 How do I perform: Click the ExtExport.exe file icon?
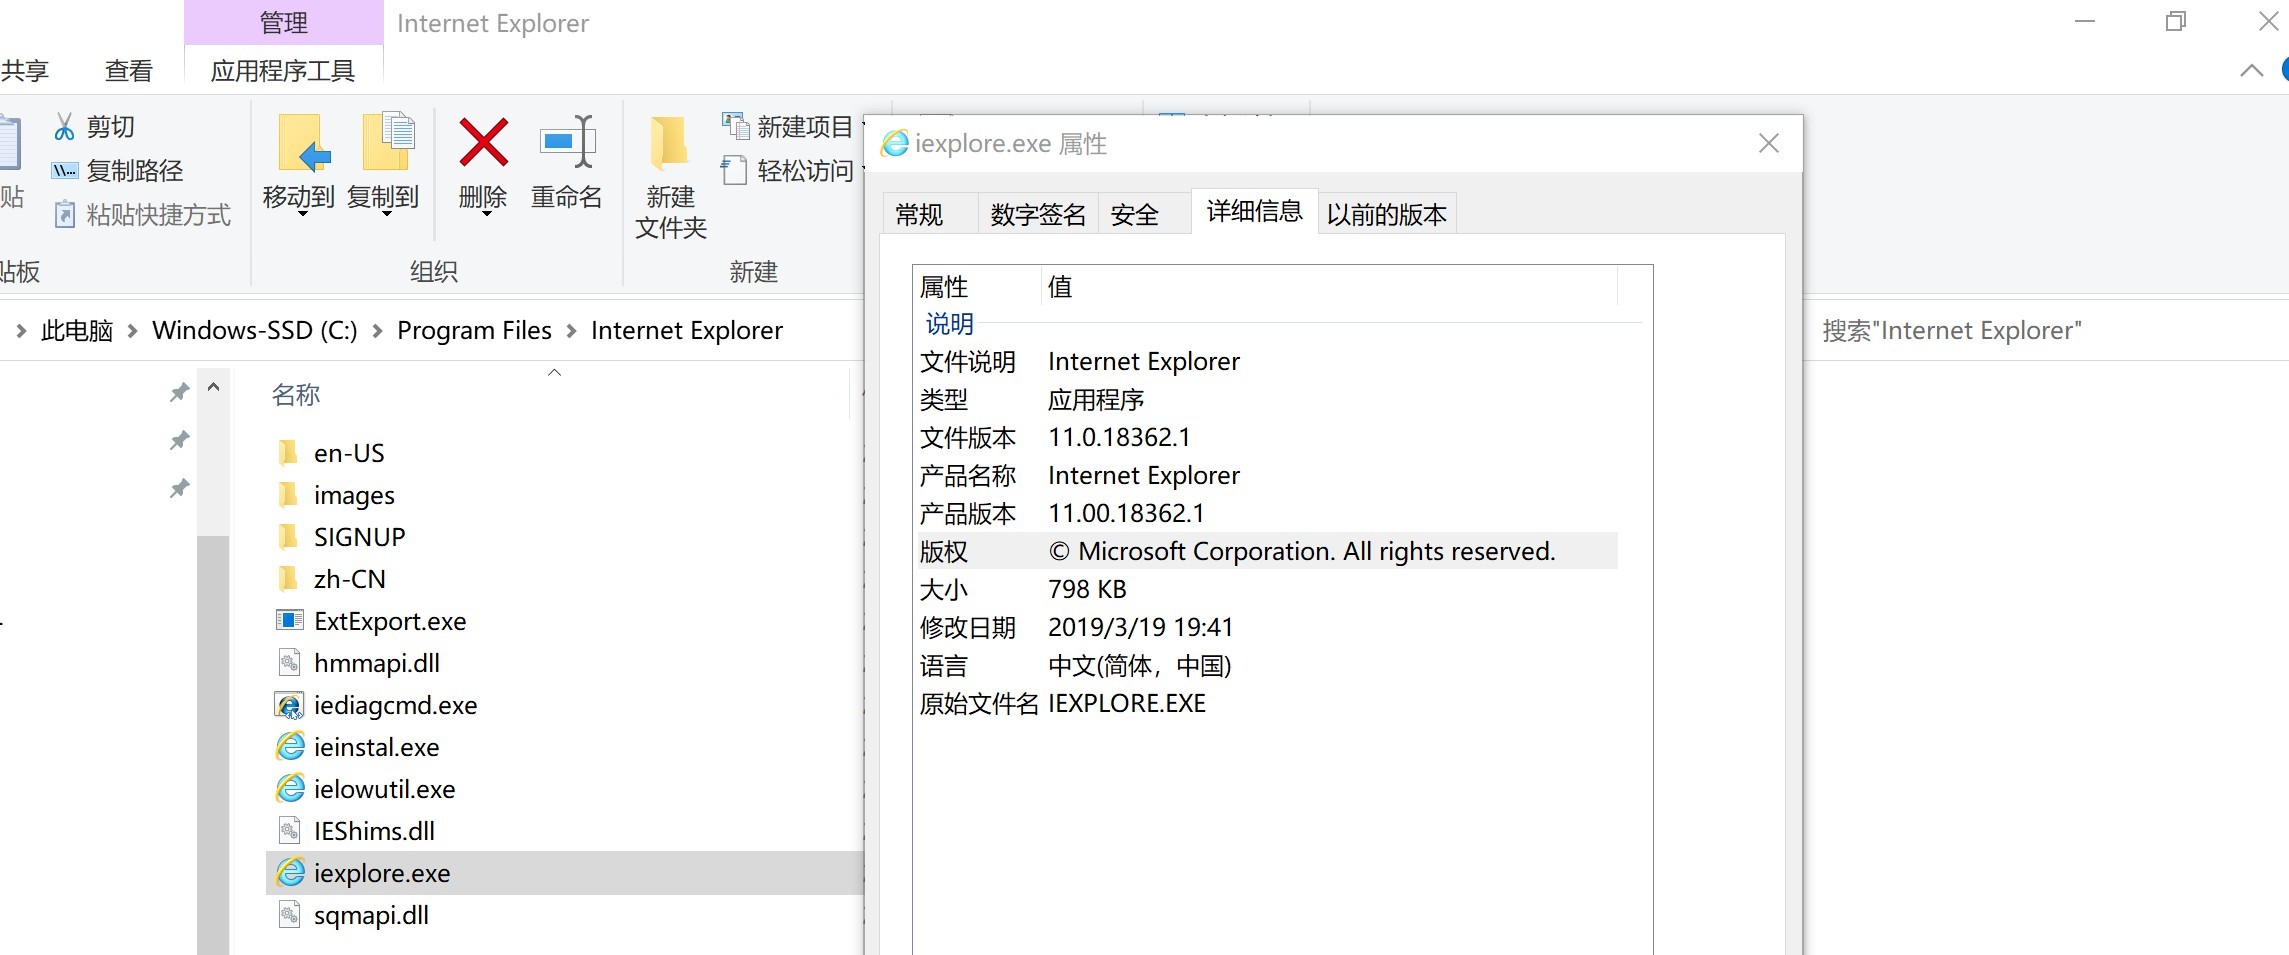coord(289,621)
